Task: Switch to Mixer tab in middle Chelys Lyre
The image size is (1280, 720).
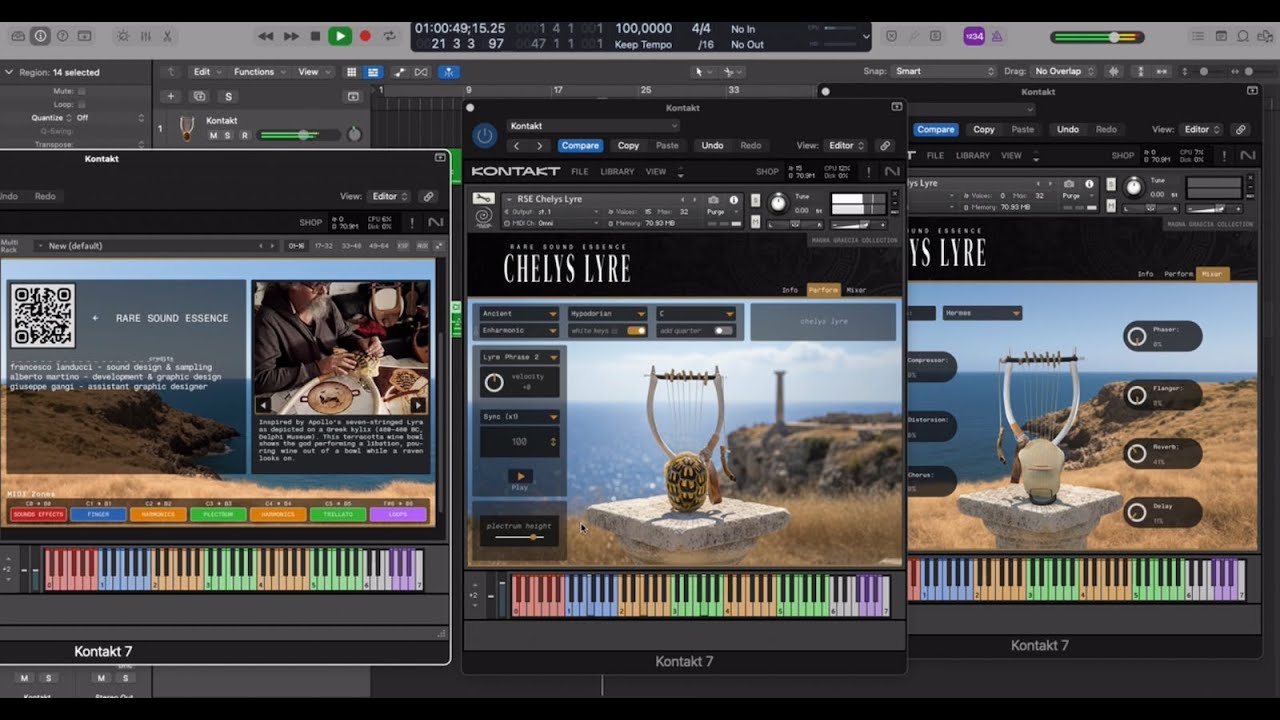Action: (856, 290)
